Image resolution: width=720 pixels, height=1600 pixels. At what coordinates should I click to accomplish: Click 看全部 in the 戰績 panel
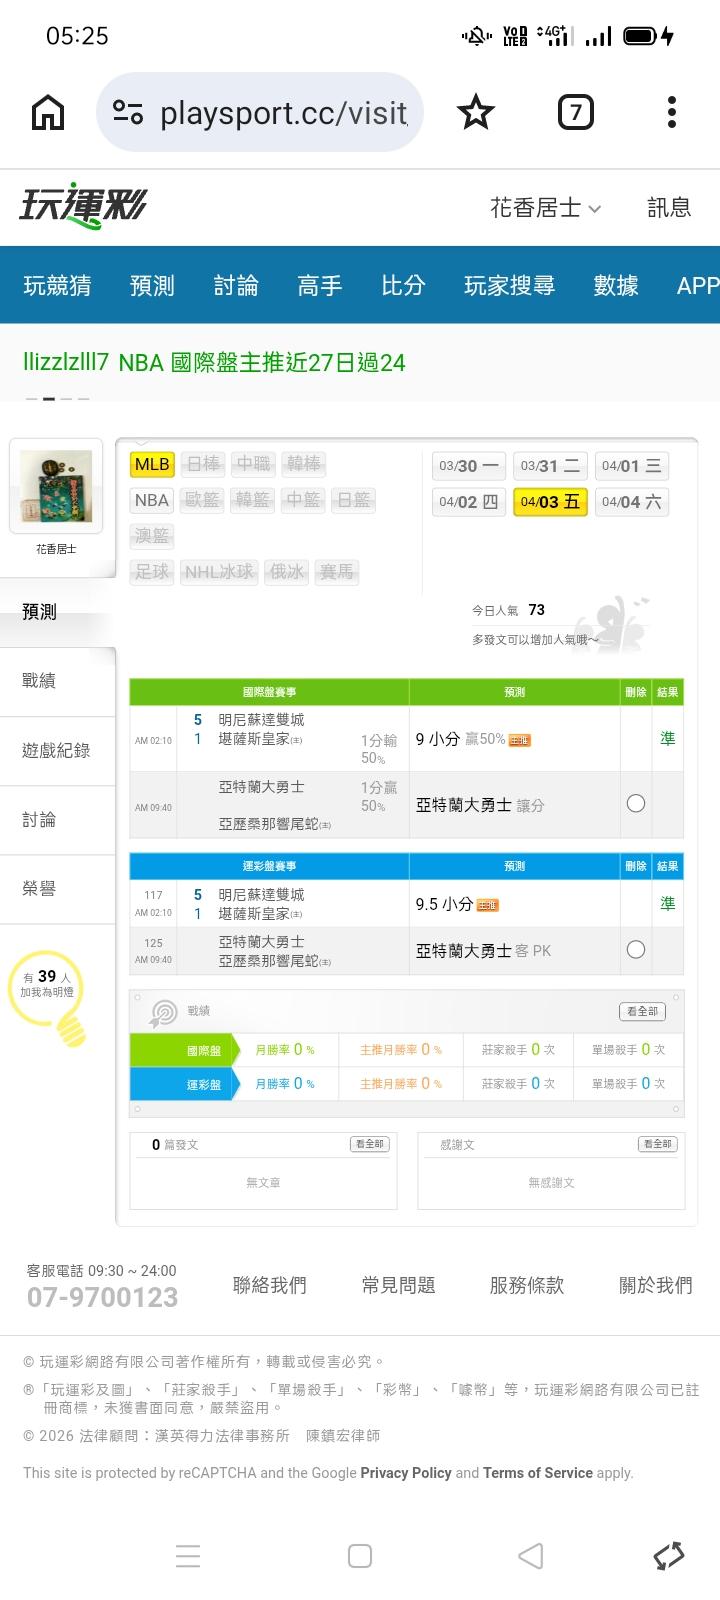click(642, 1011)
